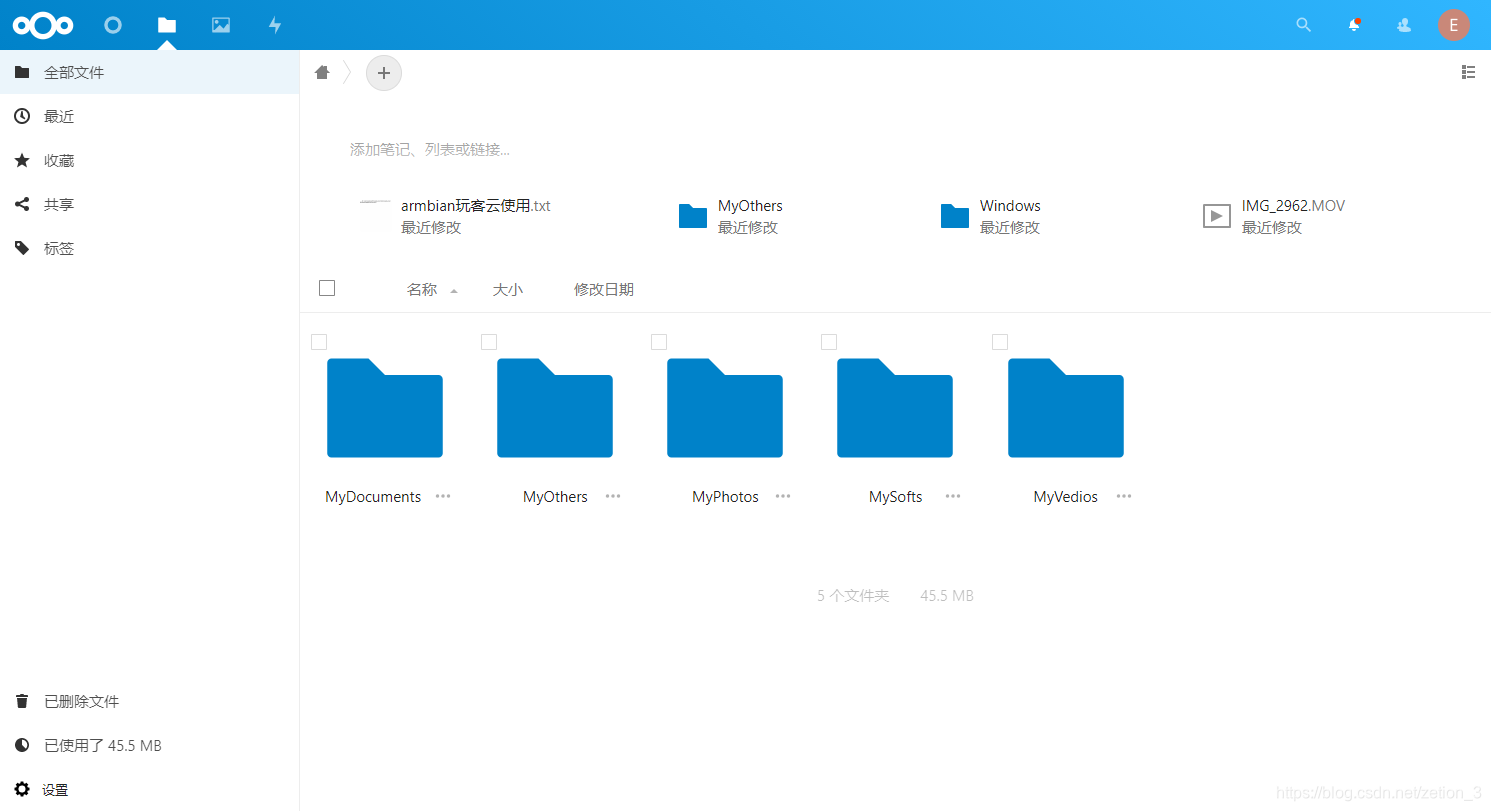Open the three-dot menu on MySofts
The image size is (1491, 811).
[x=952, y=496]
